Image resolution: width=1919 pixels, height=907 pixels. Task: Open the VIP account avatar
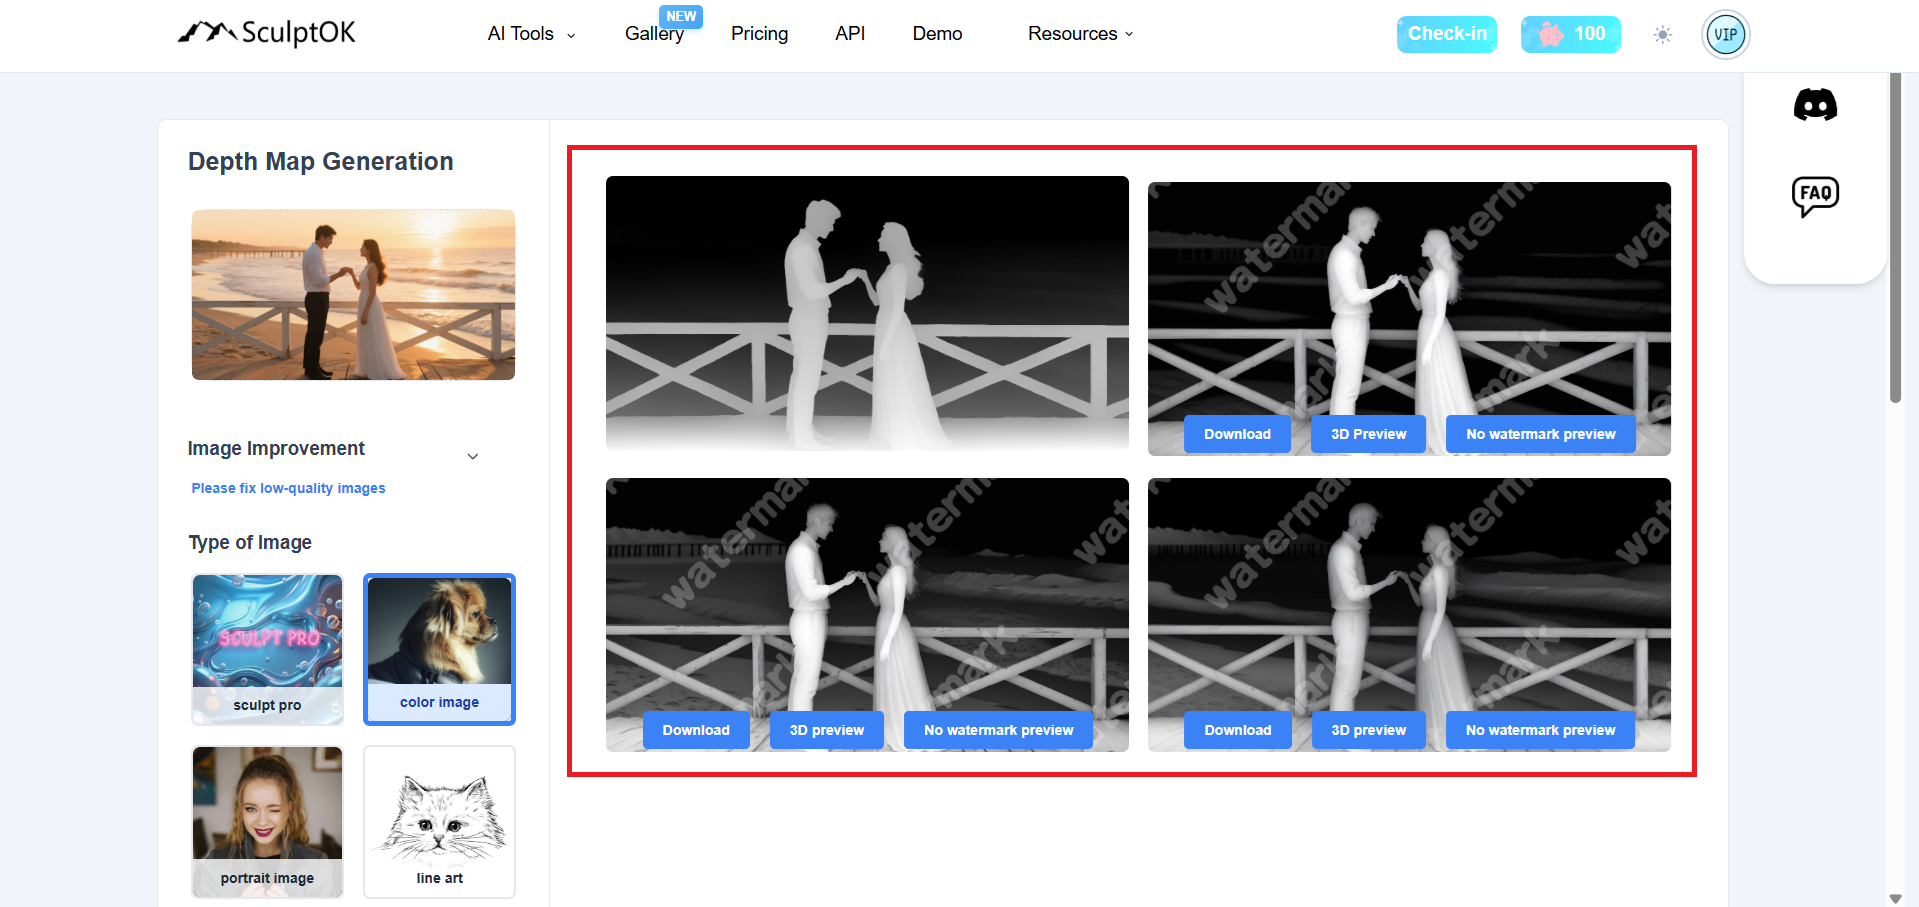1725,34
